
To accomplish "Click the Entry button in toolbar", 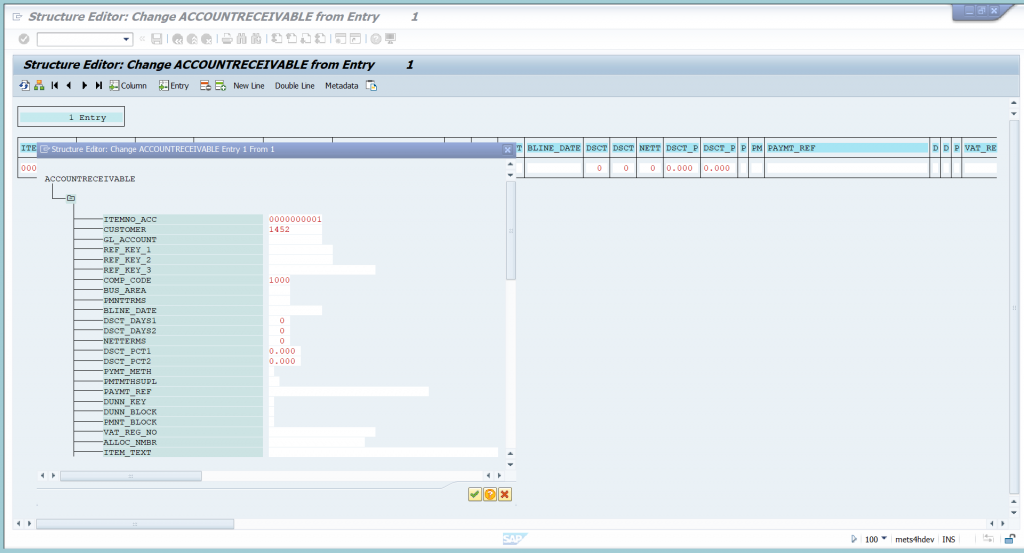I will pos(174,86).
